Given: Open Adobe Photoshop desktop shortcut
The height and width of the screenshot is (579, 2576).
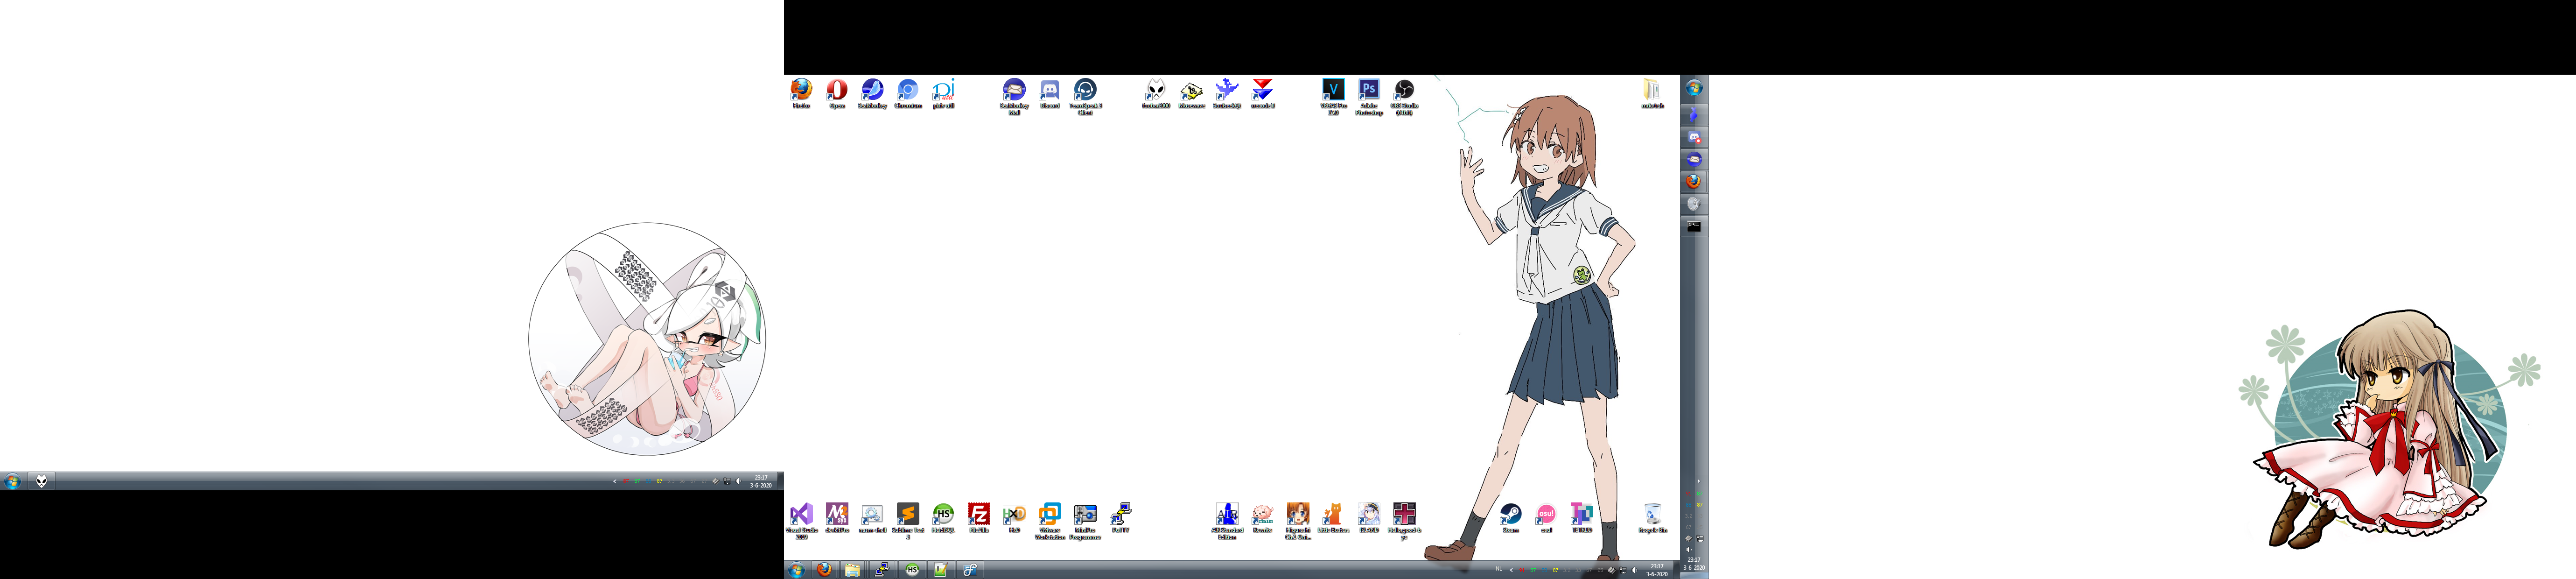Looking at the screenshot, I should (1369, 97).
